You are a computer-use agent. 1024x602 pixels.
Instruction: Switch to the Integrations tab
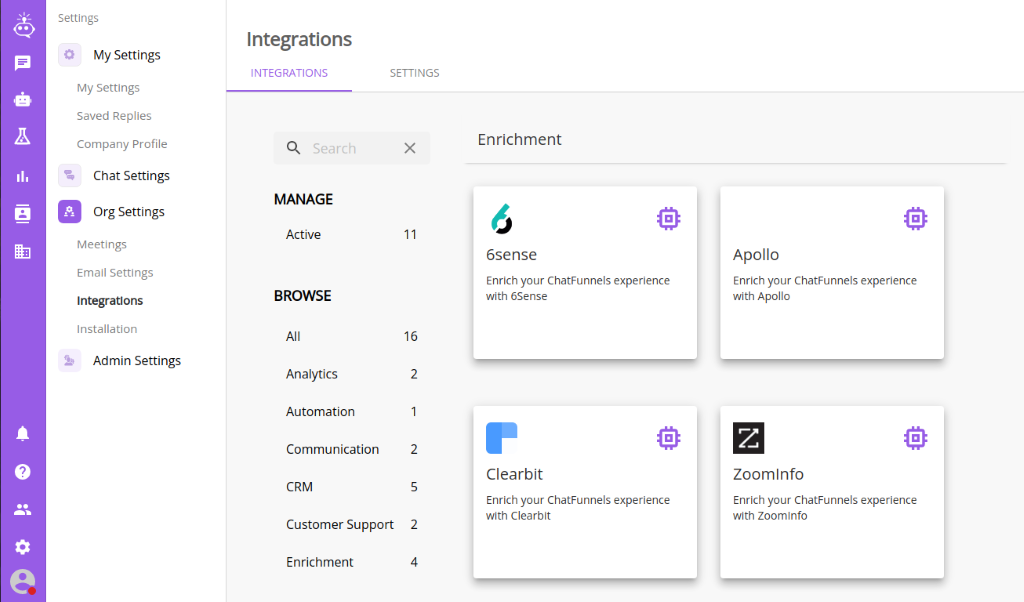coord(289,73)
